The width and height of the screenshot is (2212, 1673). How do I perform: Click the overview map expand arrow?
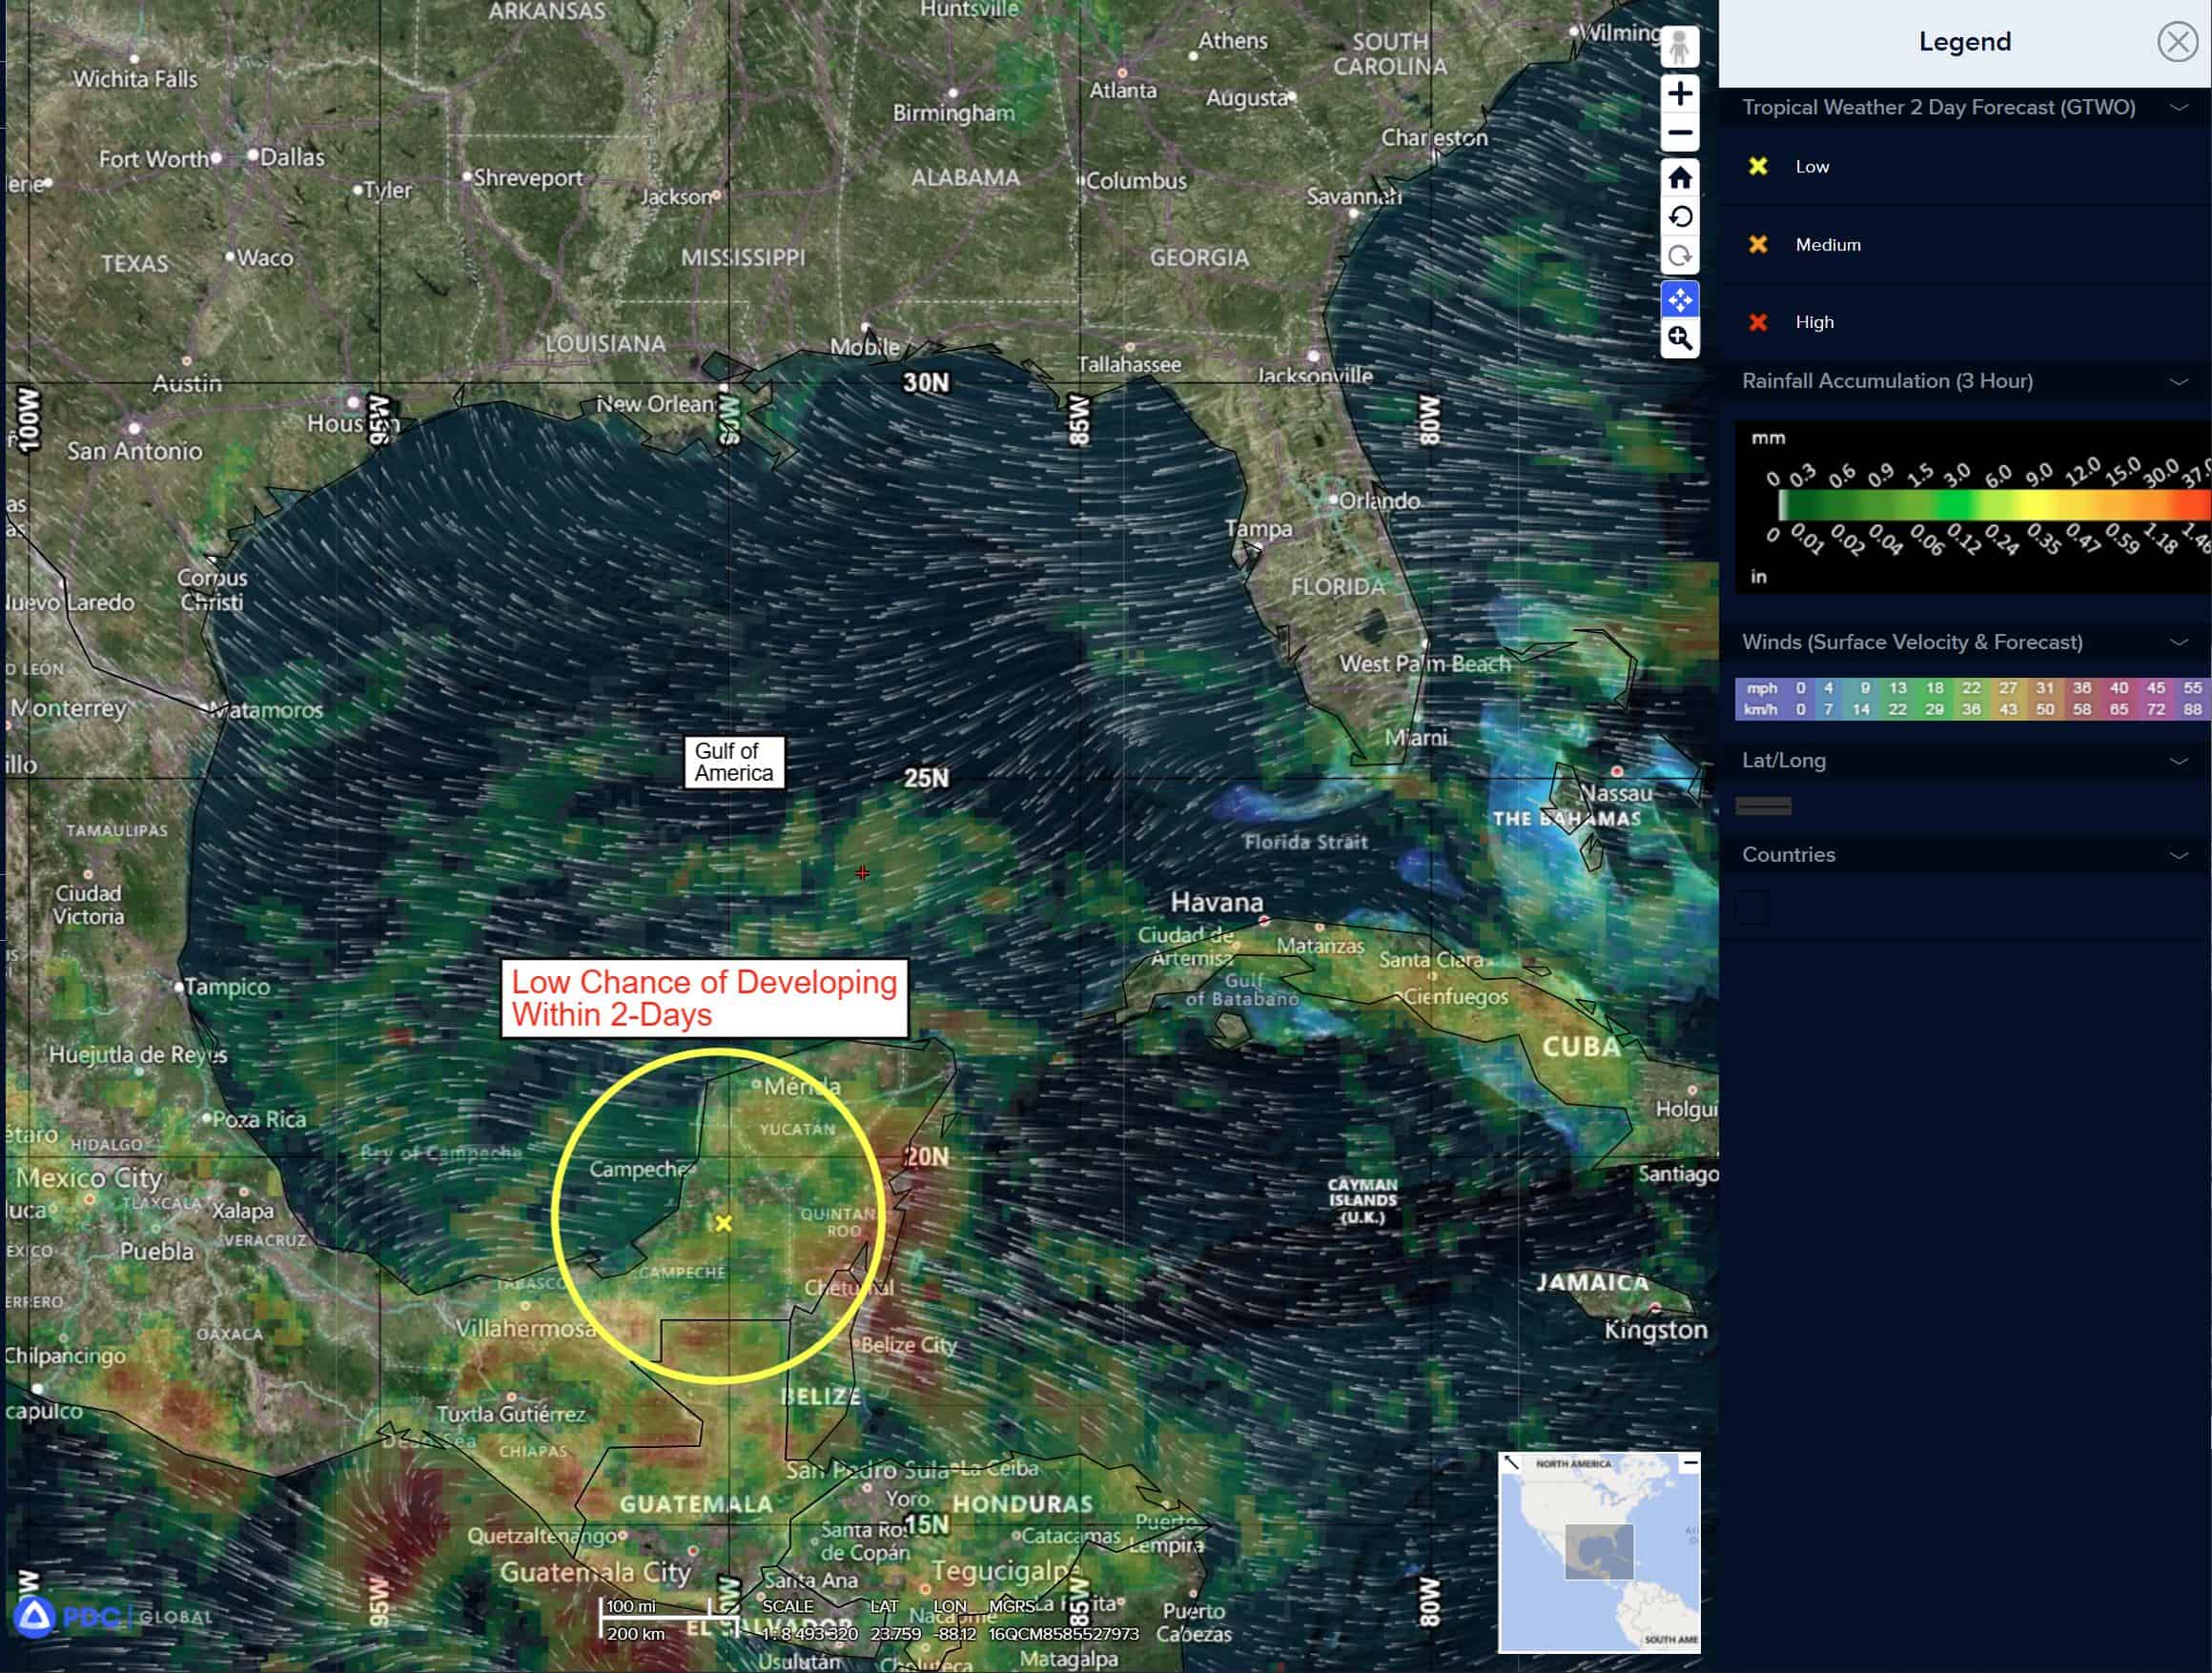[x=1511, y=1463]
